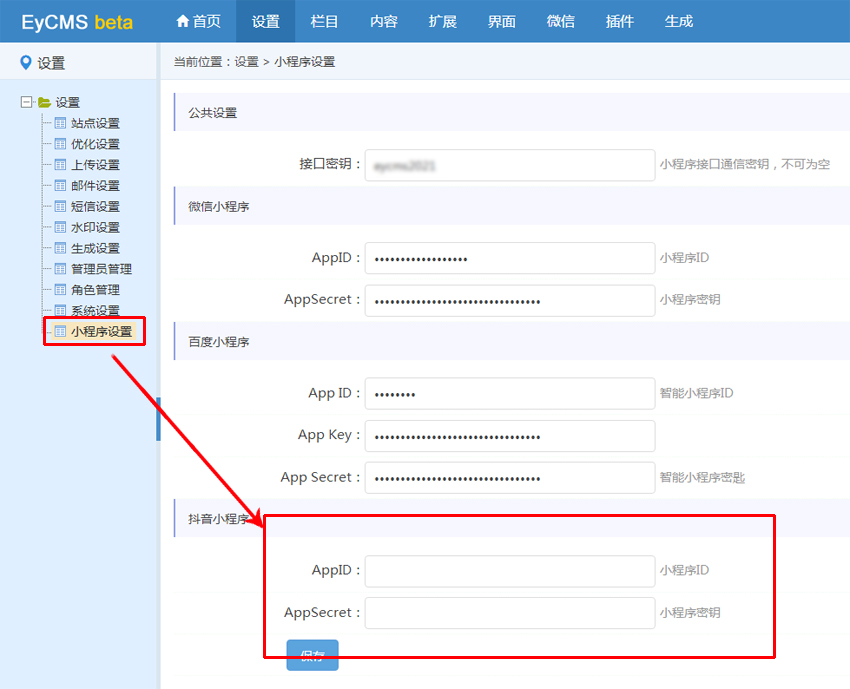Click the 保存 button
Screen dimensions: 850x689
point(312,655)
